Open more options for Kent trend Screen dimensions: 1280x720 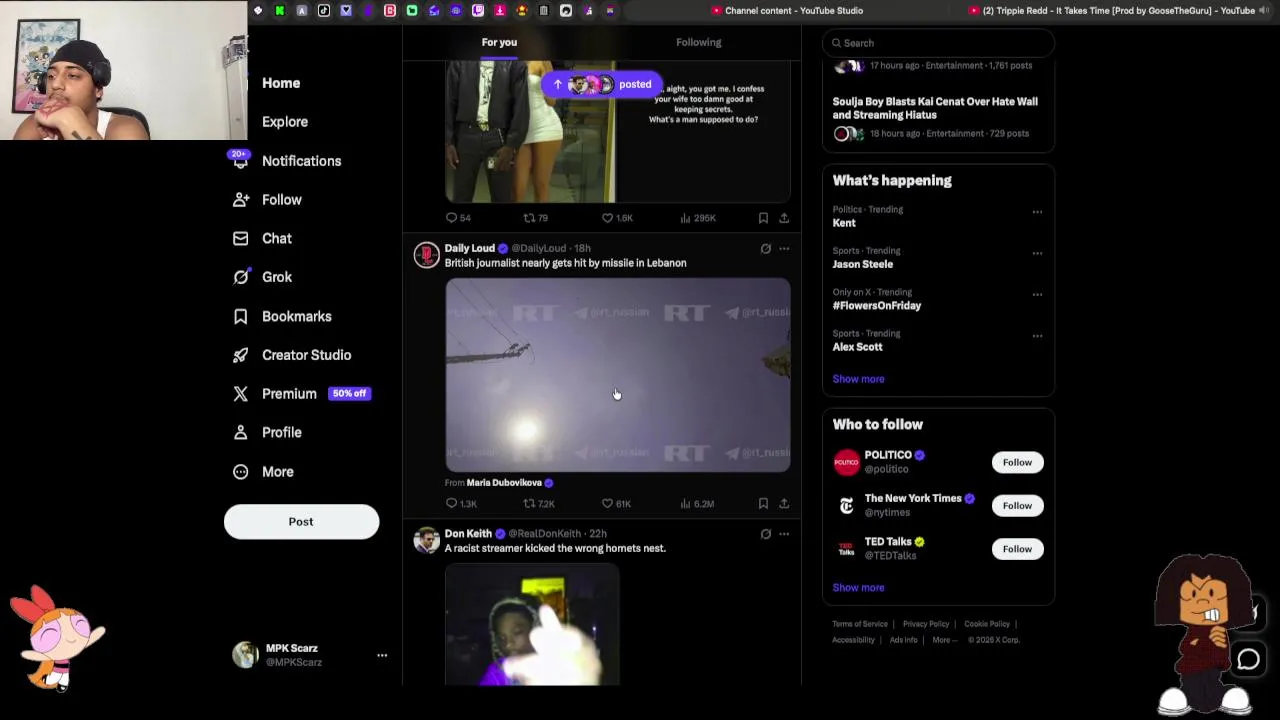tap(1037, 212)
